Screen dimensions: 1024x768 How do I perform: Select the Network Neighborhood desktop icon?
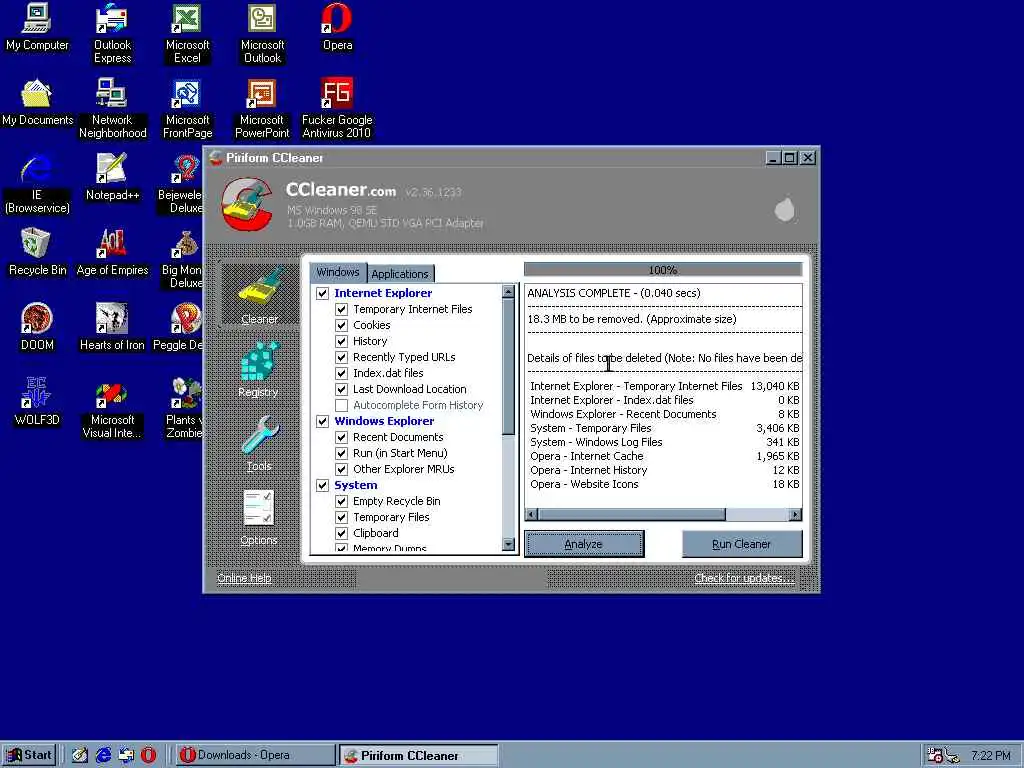[112, 108]
